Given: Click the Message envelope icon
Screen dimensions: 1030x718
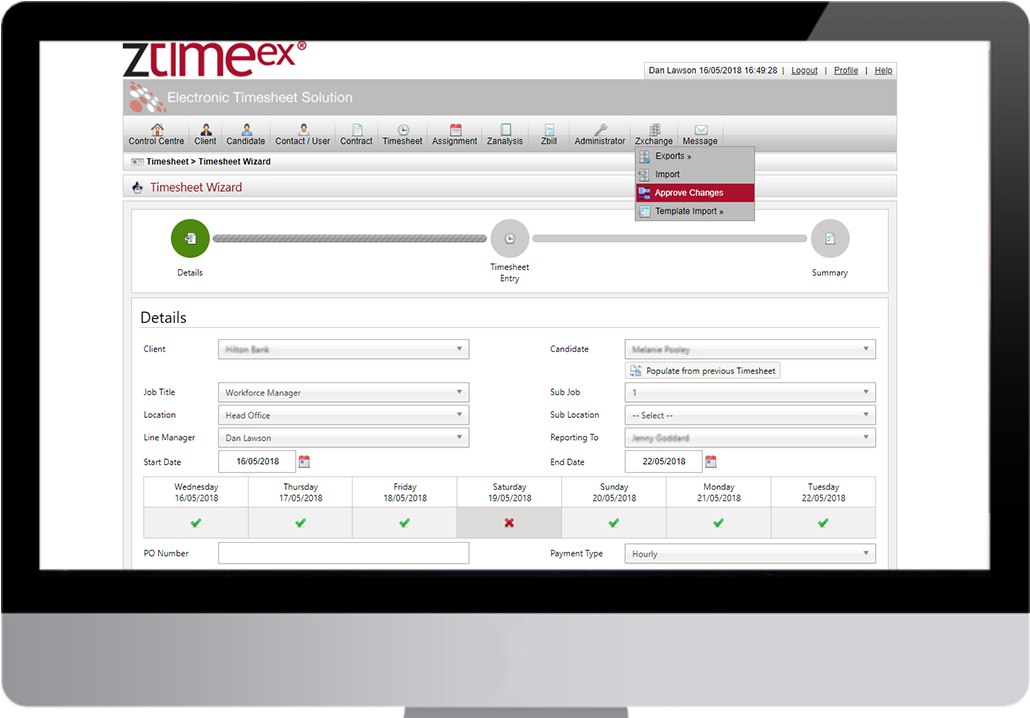Looking at the screenshot, I should 700,130.
